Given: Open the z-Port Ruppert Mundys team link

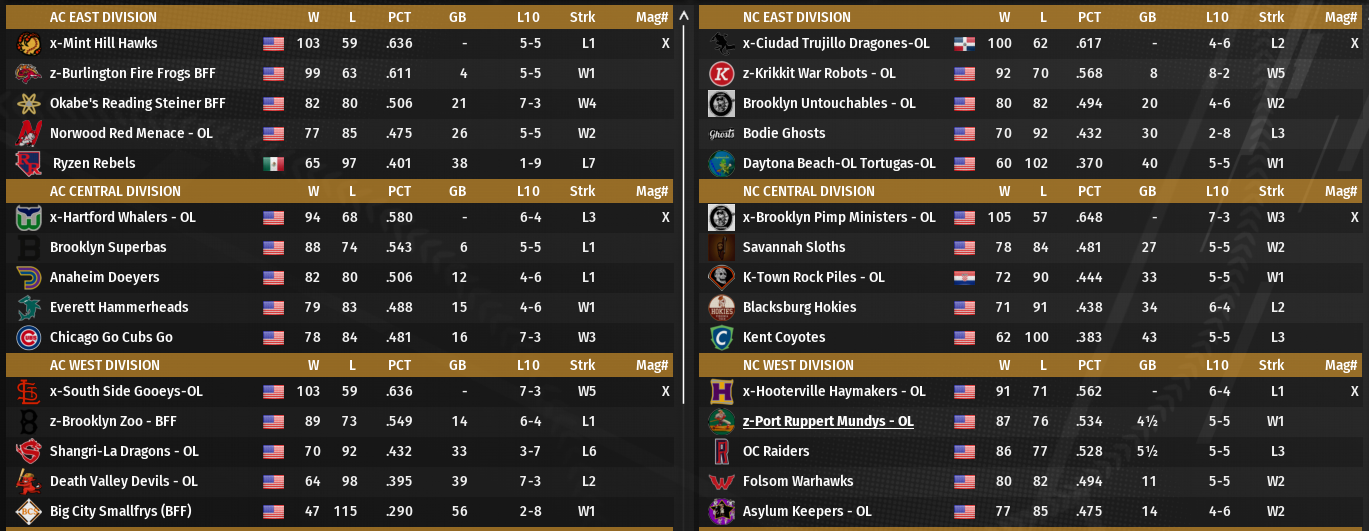Looking at the screenshot, I should (x=828, y=422).
